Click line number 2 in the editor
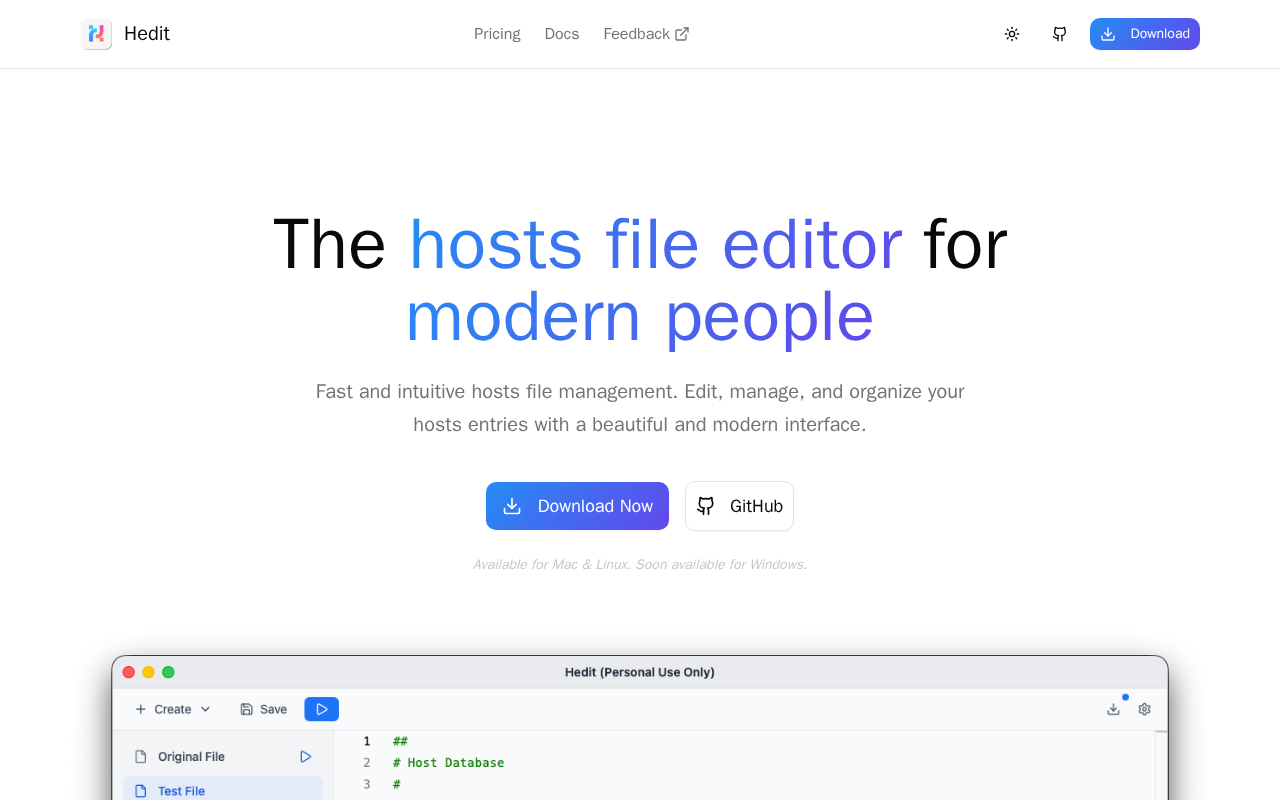The image size is (1280, 800). (x=367, y=763)
